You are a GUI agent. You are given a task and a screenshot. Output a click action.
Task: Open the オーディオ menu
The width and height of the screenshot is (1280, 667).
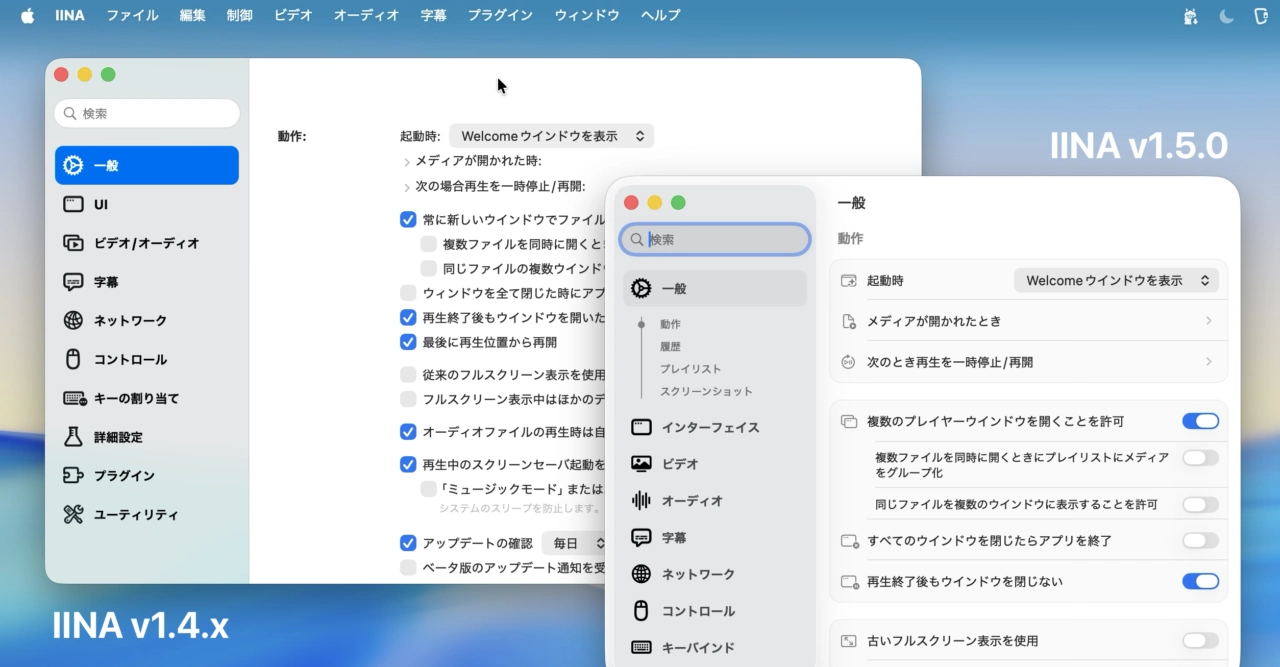tap(366, 15)
